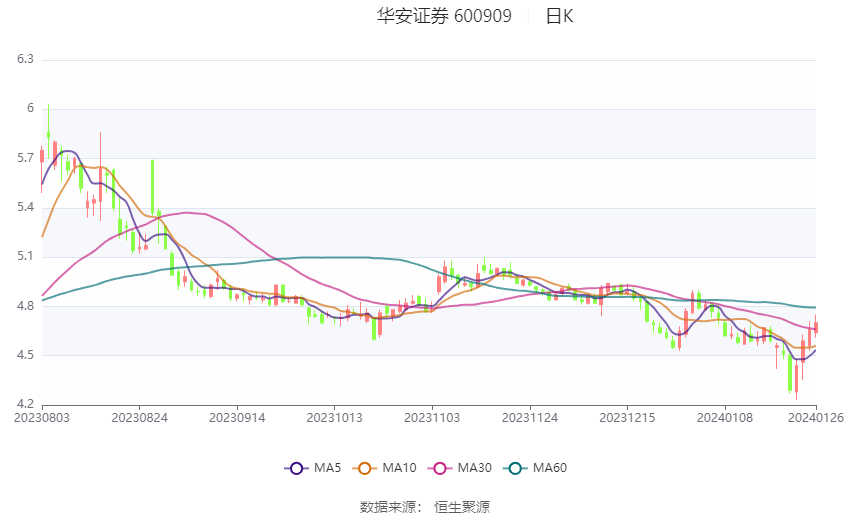Screen dimensions: 850x517
Task: Click the 4.5 y-axis price label
Action: [x=25, y=355]
